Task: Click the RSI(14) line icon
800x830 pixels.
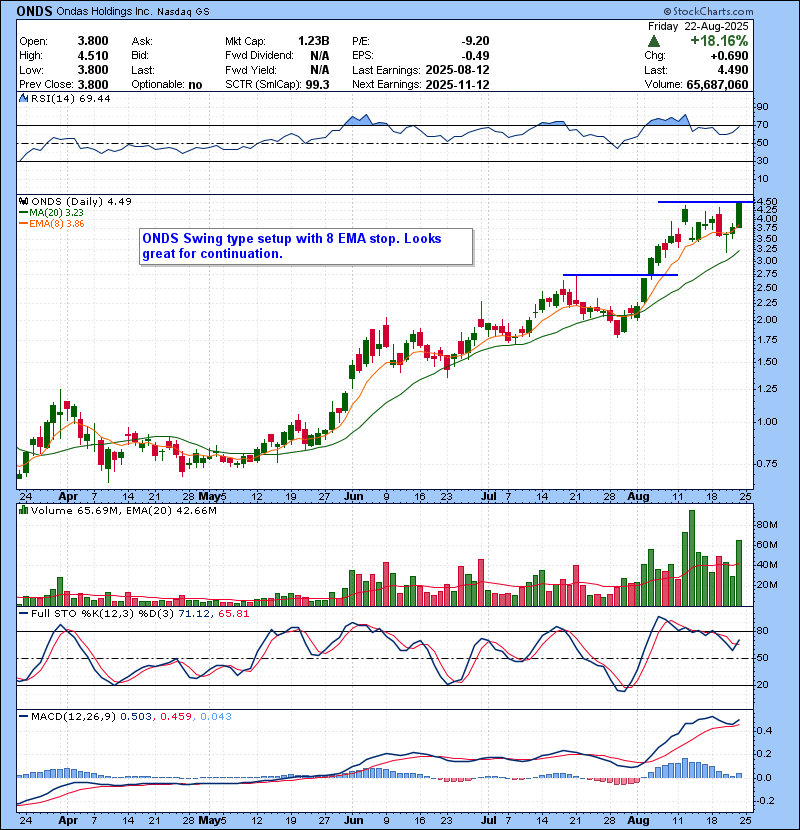Action: pyautogui.click(x=23, y=98)
